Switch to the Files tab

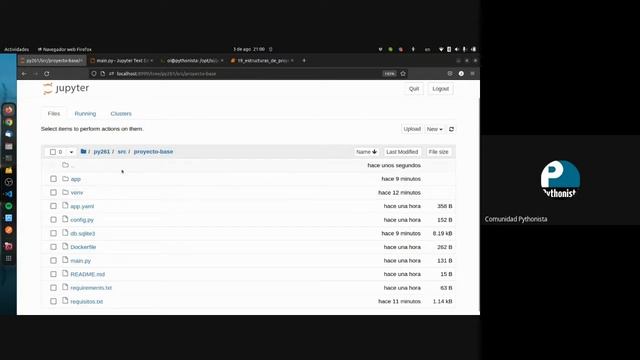click(x=54, y=113)
